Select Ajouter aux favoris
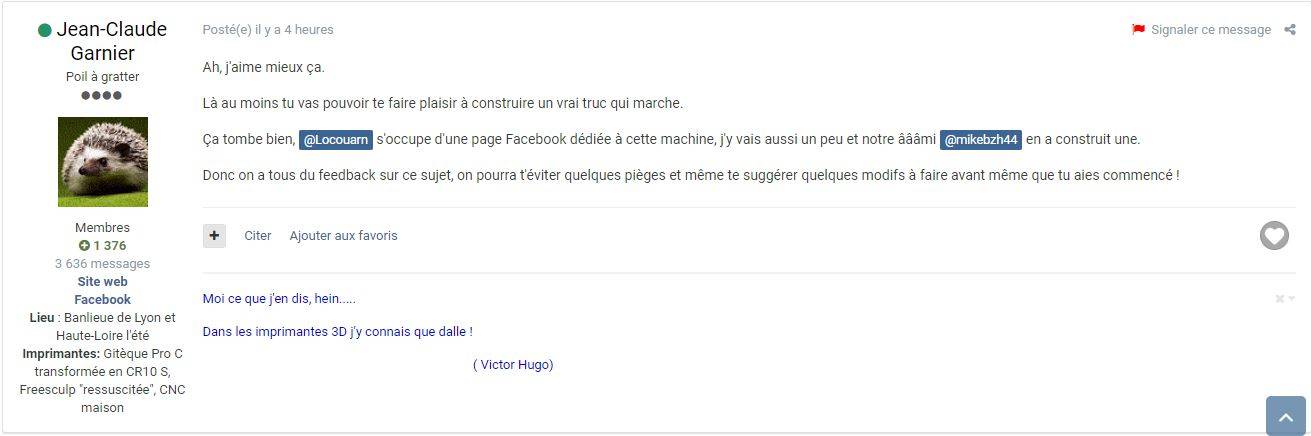 point(343,236)
